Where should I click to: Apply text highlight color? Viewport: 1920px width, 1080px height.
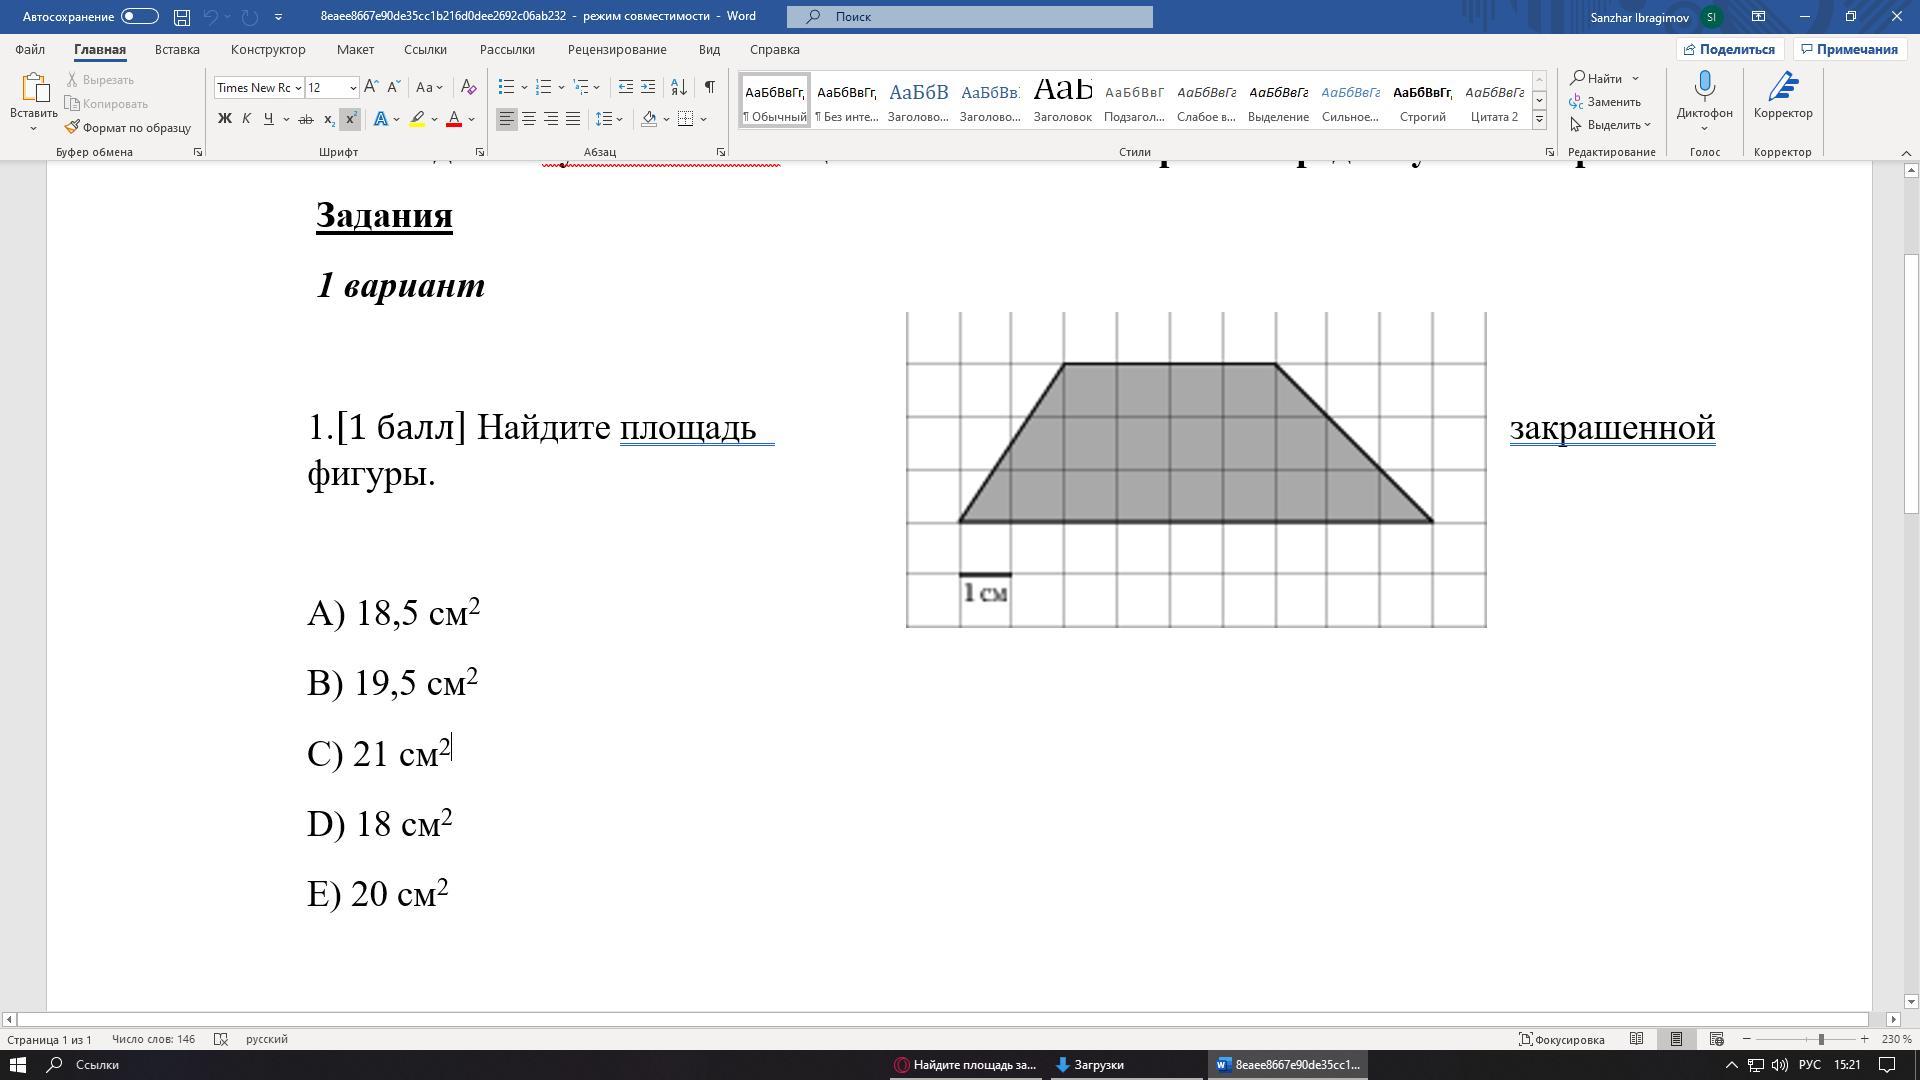point(417,119)
